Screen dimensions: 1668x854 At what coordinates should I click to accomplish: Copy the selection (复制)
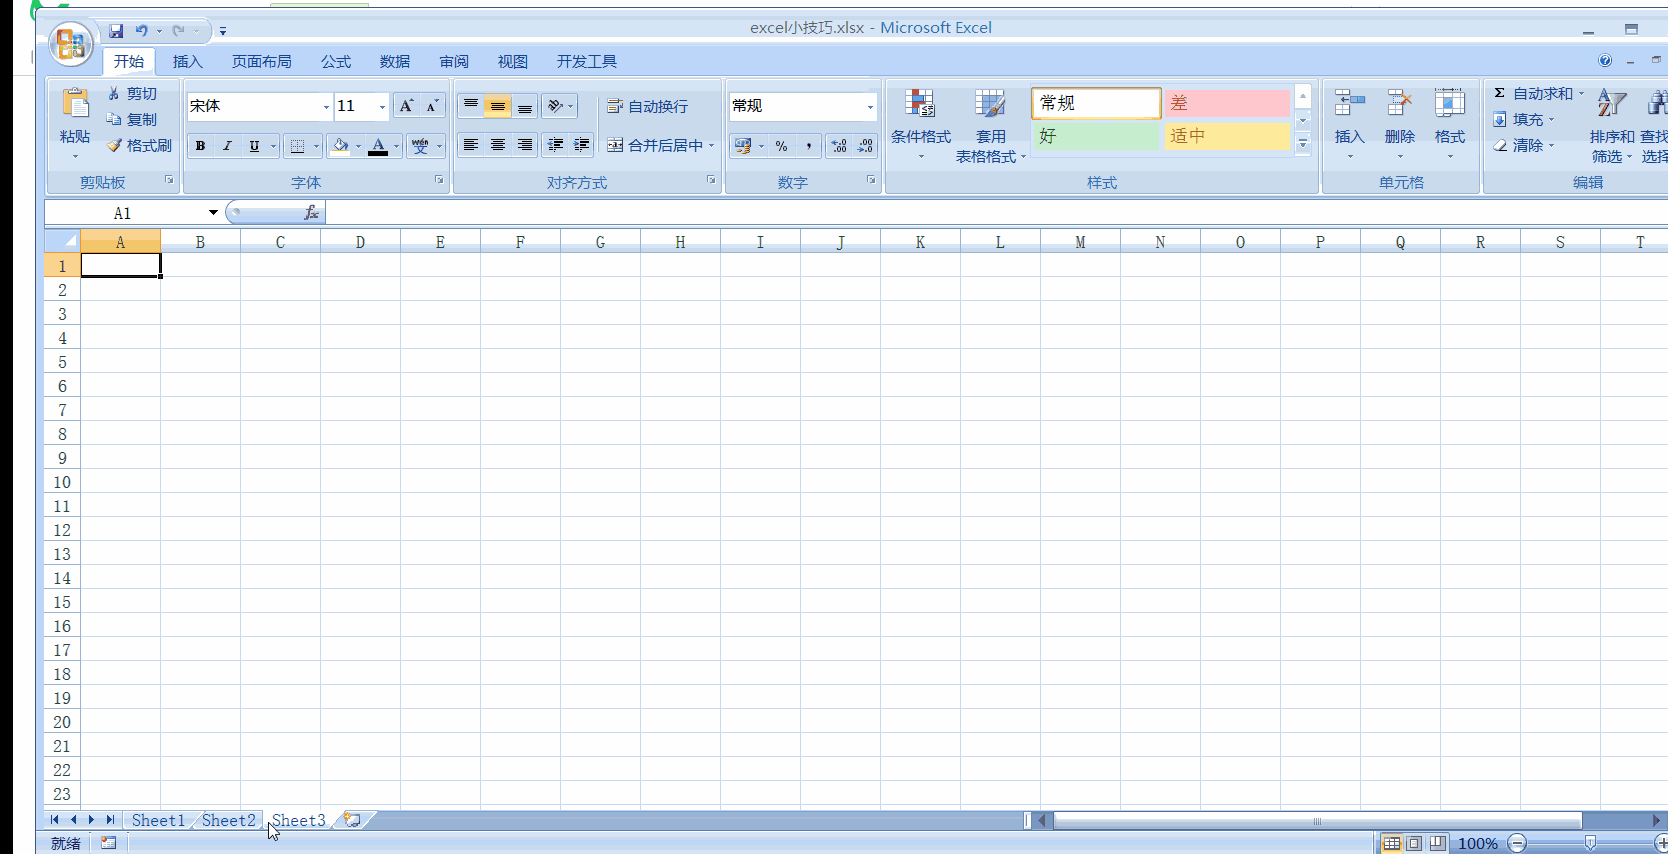coord(133,119)
